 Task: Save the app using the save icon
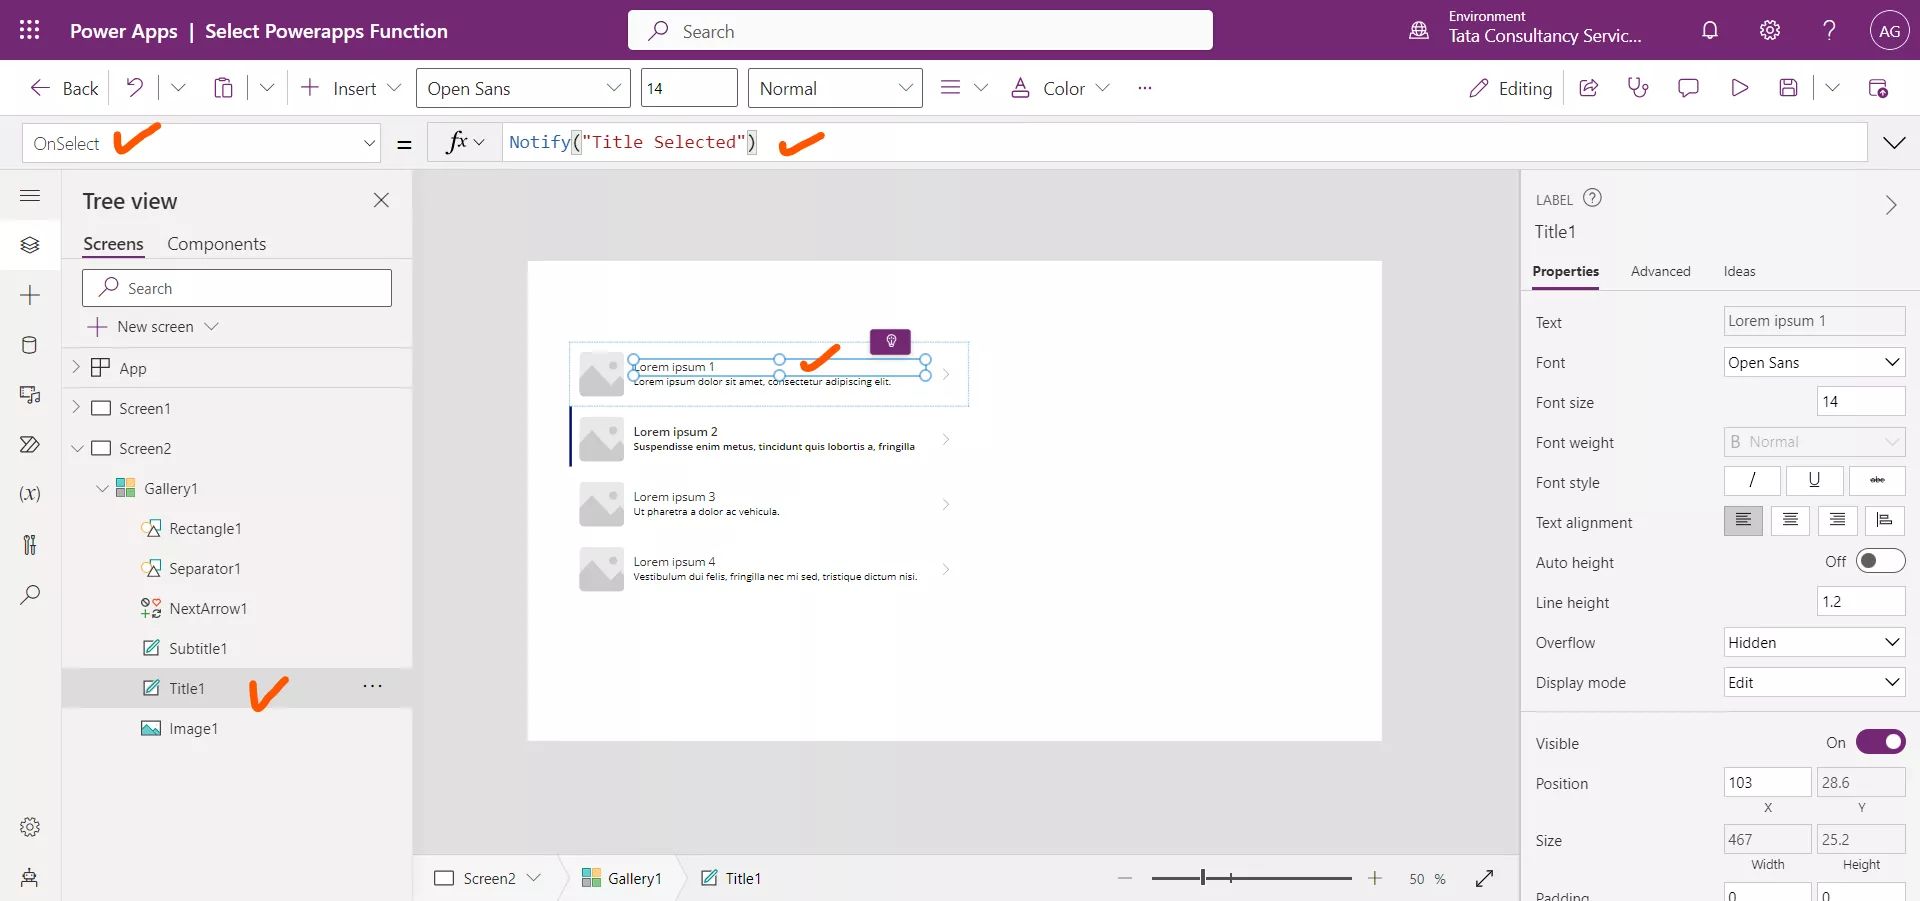point(1789,87)
